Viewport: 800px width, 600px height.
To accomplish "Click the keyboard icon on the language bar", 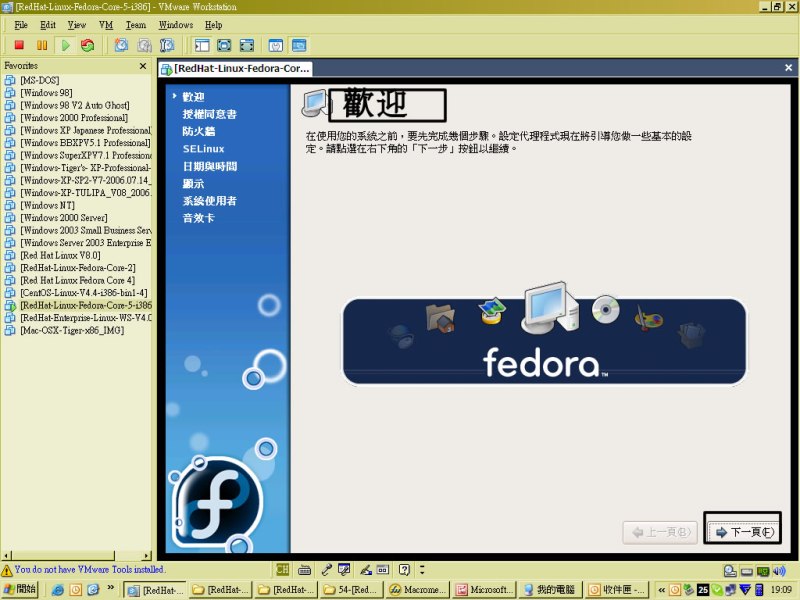I will pos(305,569).
